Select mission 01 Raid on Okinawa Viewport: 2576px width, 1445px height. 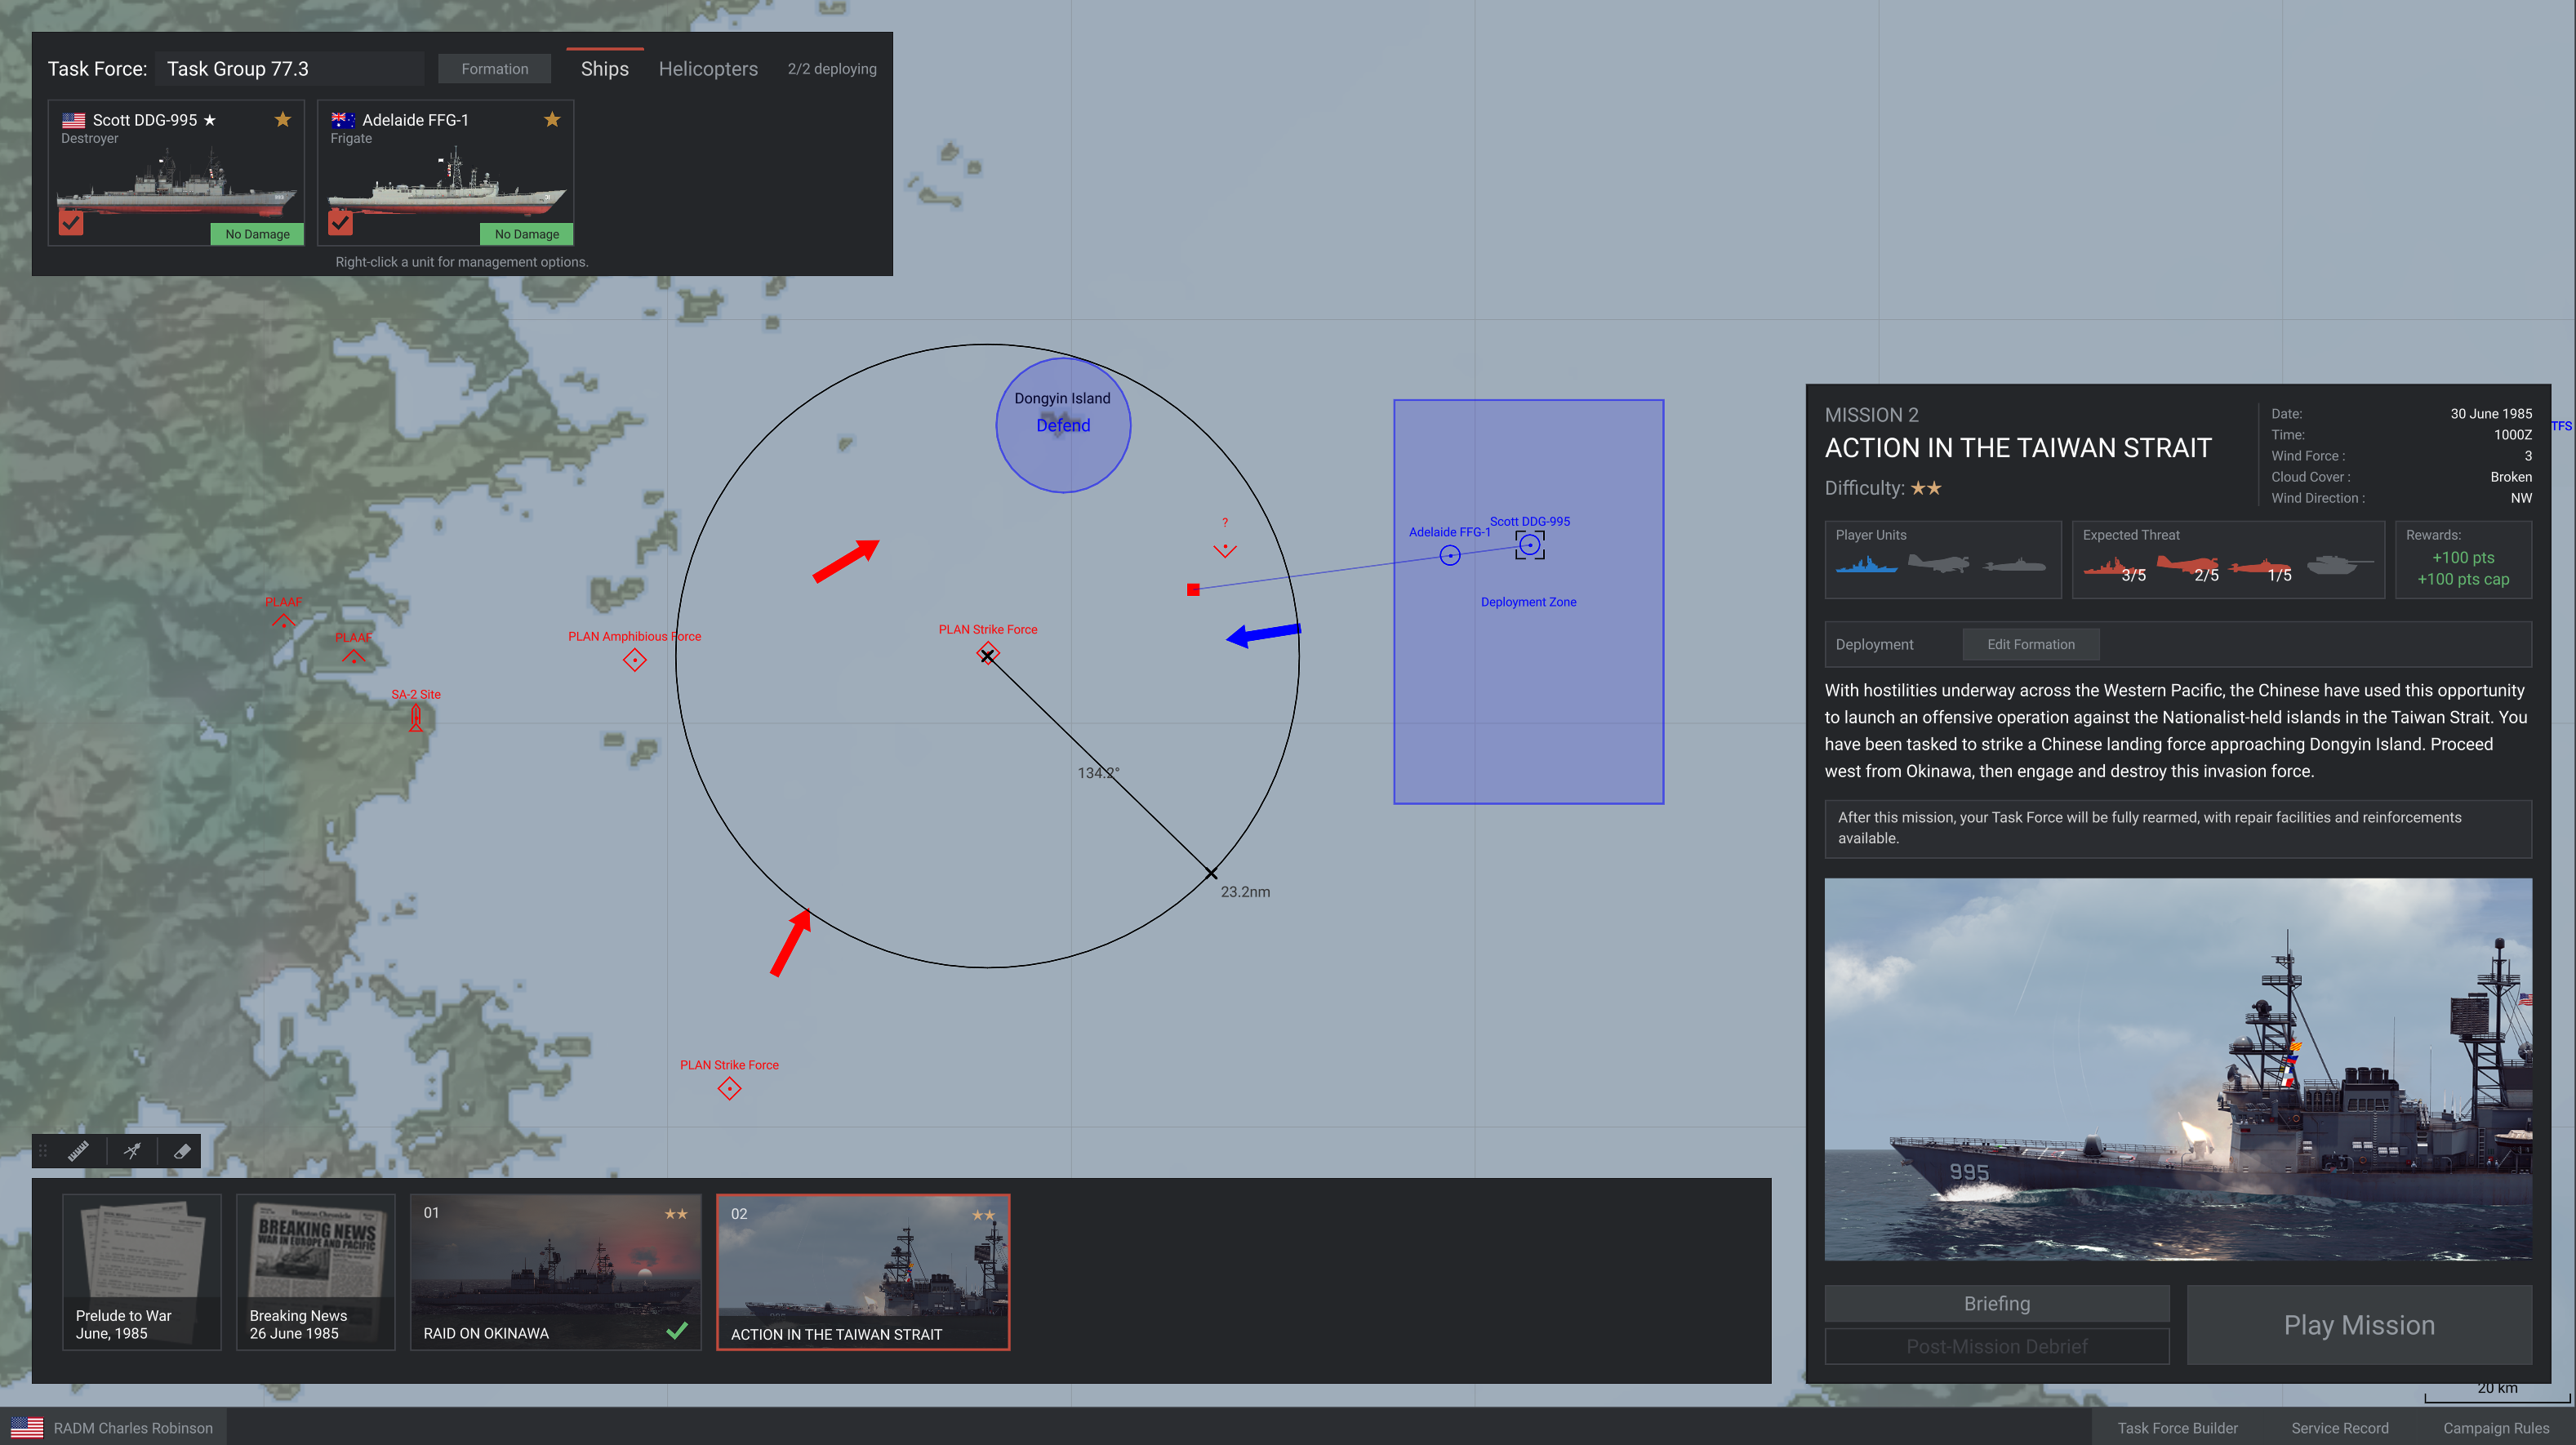556,1272
